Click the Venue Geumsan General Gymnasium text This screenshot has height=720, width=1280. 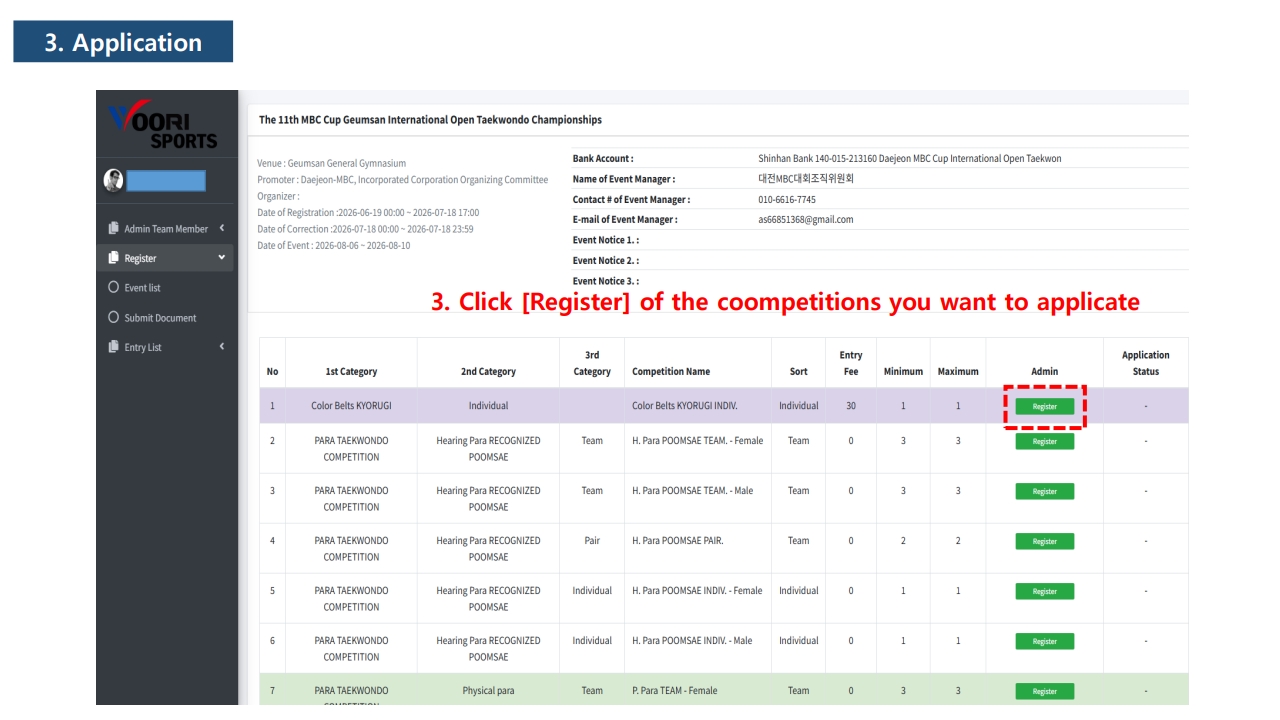[x=331, y=163]
